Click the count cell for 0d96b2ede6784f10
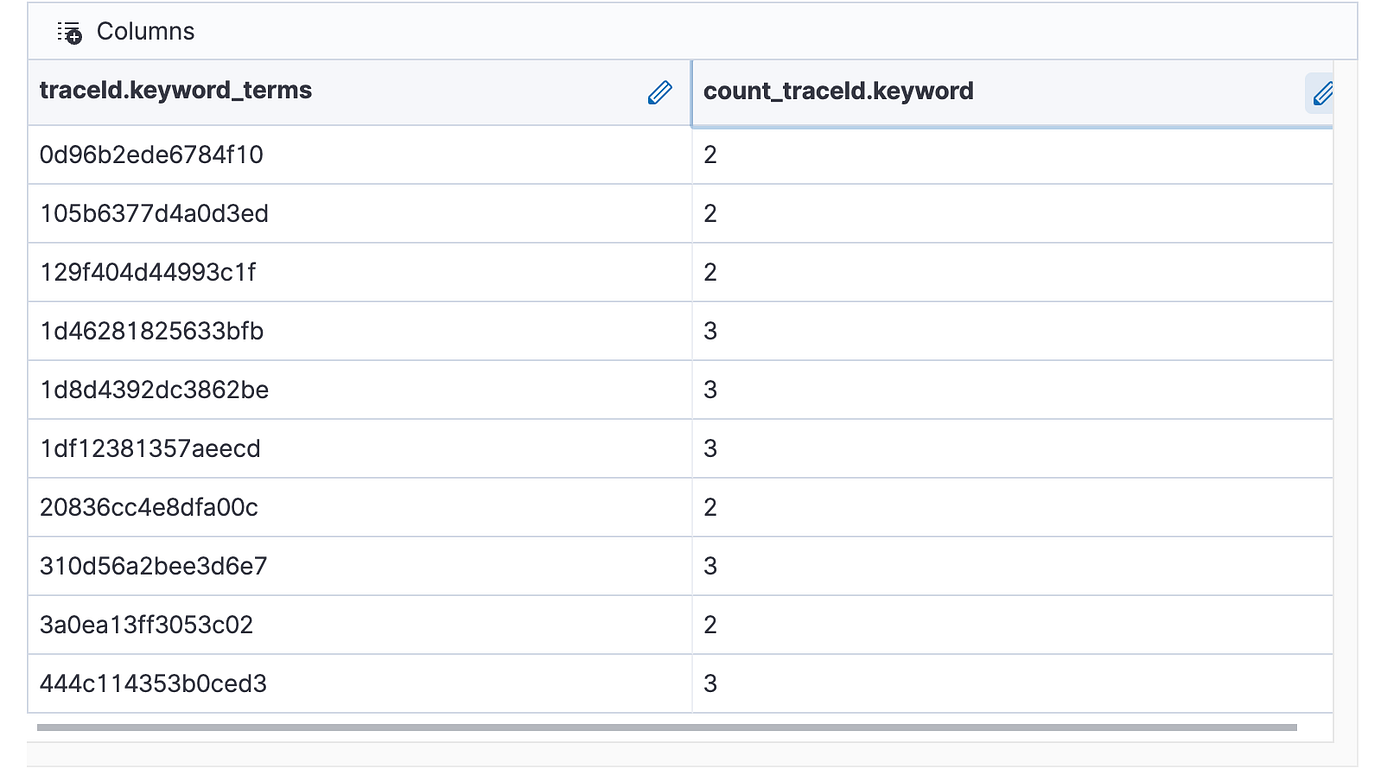1400x774 pixels. pyautogui.click(x=1012, y=155)
